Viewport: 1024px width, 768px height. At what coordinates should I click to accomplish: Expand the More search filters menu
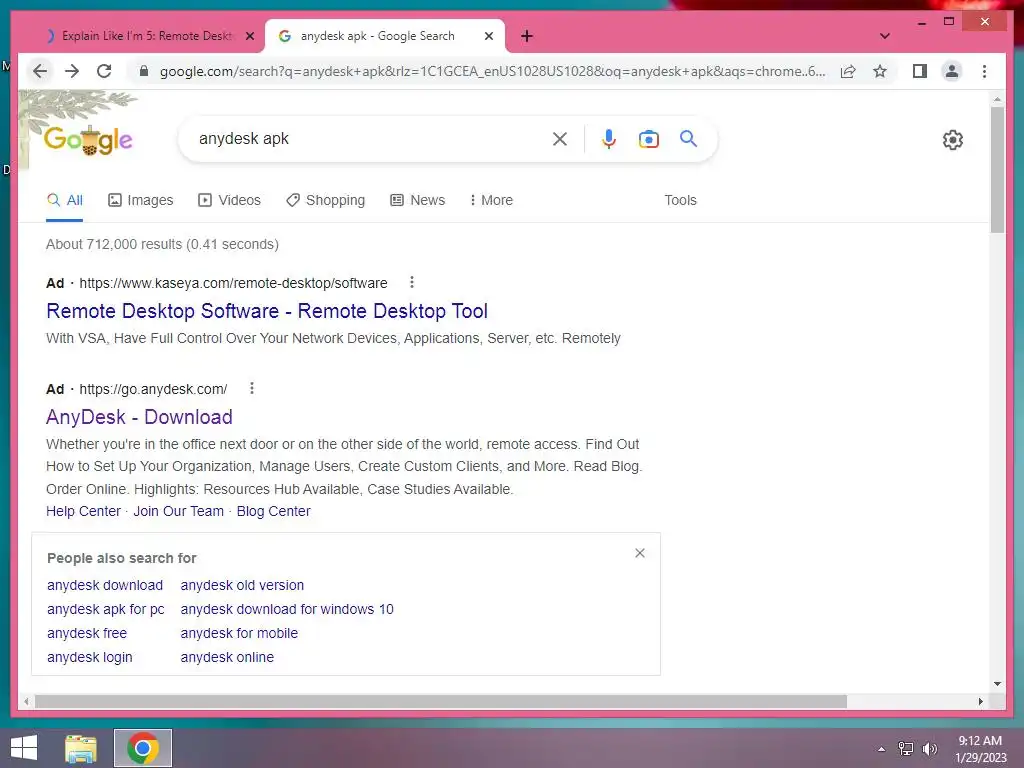pyautogui.click(x=491, y=200)
